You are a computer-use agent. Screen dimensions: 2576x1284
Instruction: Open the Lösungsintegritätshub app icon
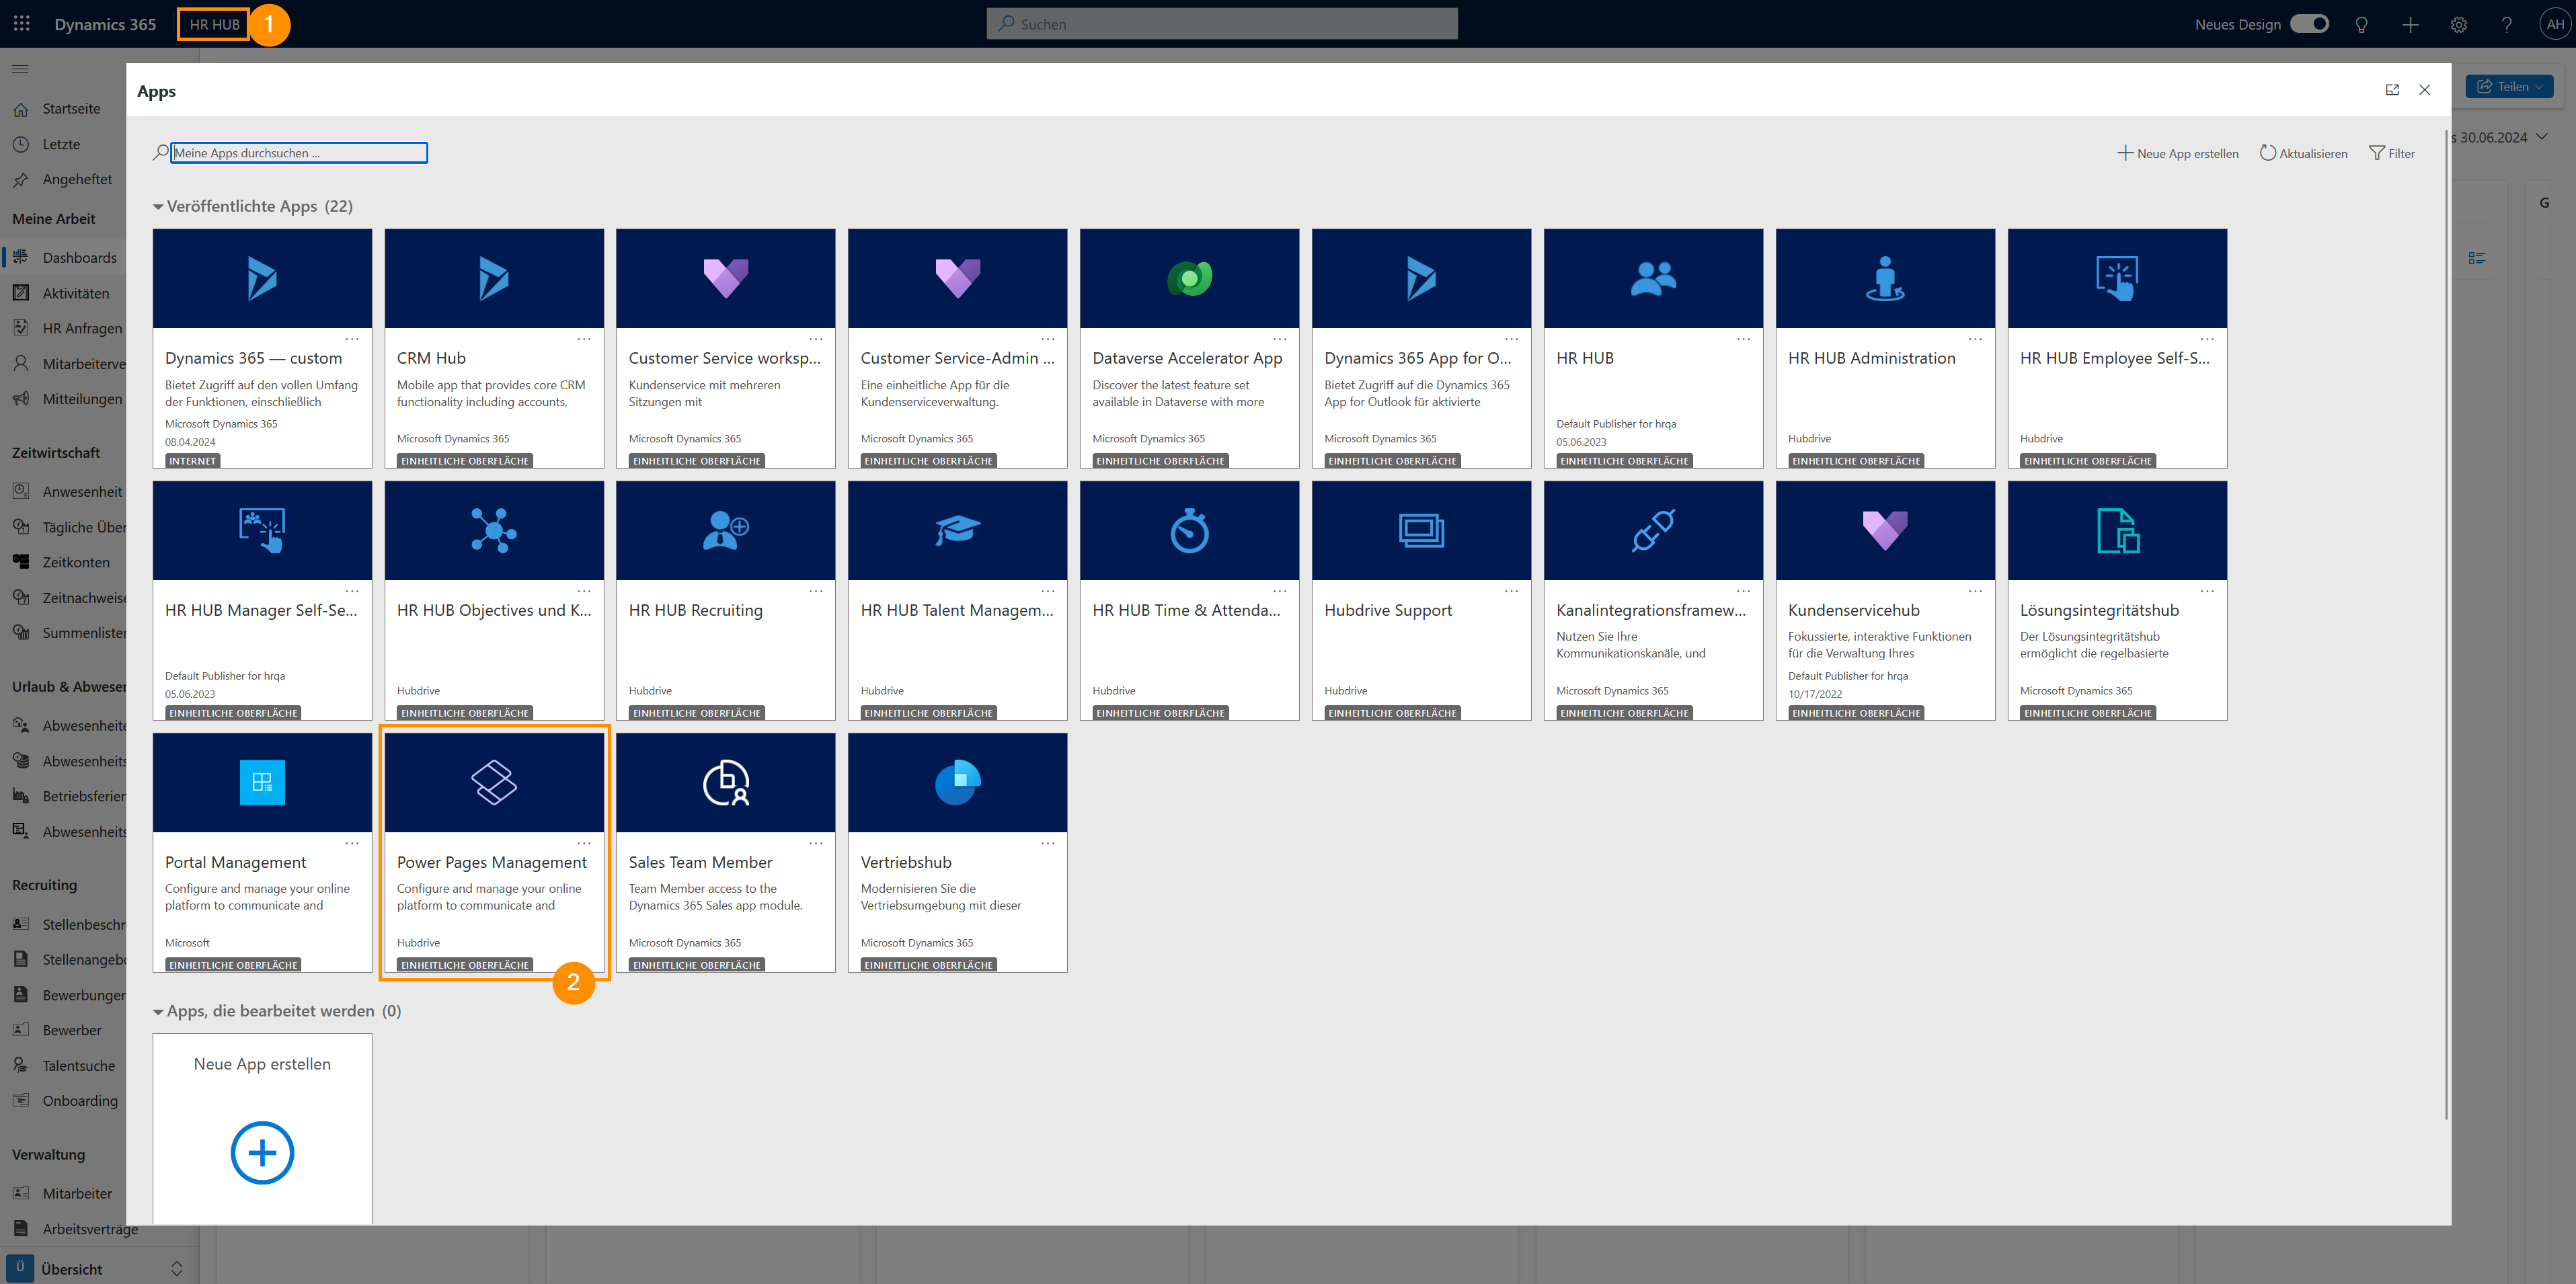coord(2117,530)
